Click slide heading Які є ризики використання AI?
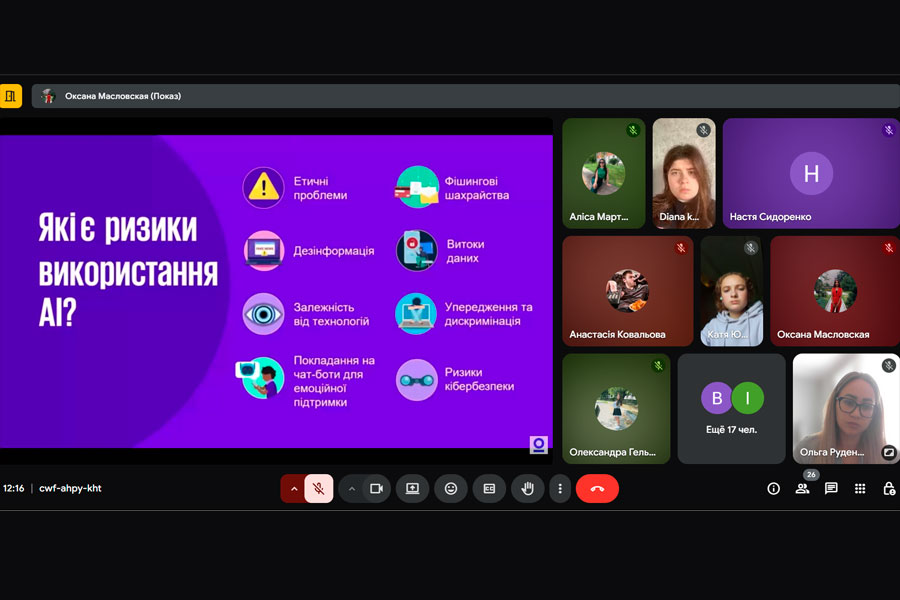The width and height of the screenshot is (900, 600). tap(128, 270)
